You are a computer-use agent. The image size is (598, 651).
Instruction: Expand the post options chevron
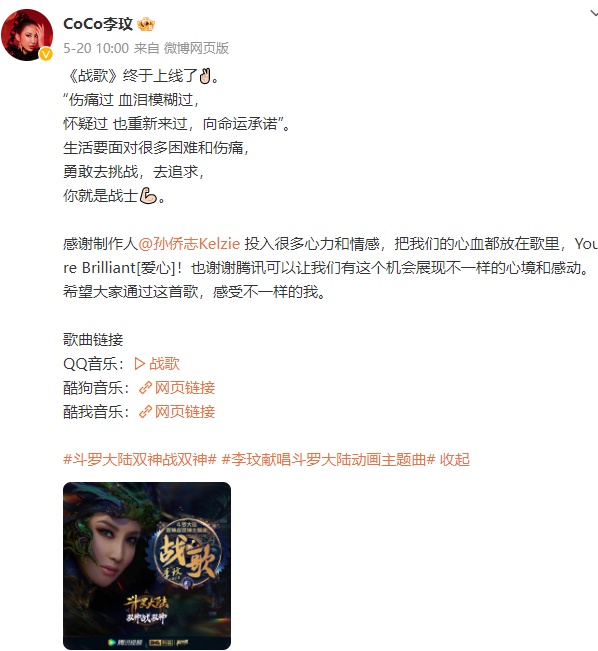(594, 14)
